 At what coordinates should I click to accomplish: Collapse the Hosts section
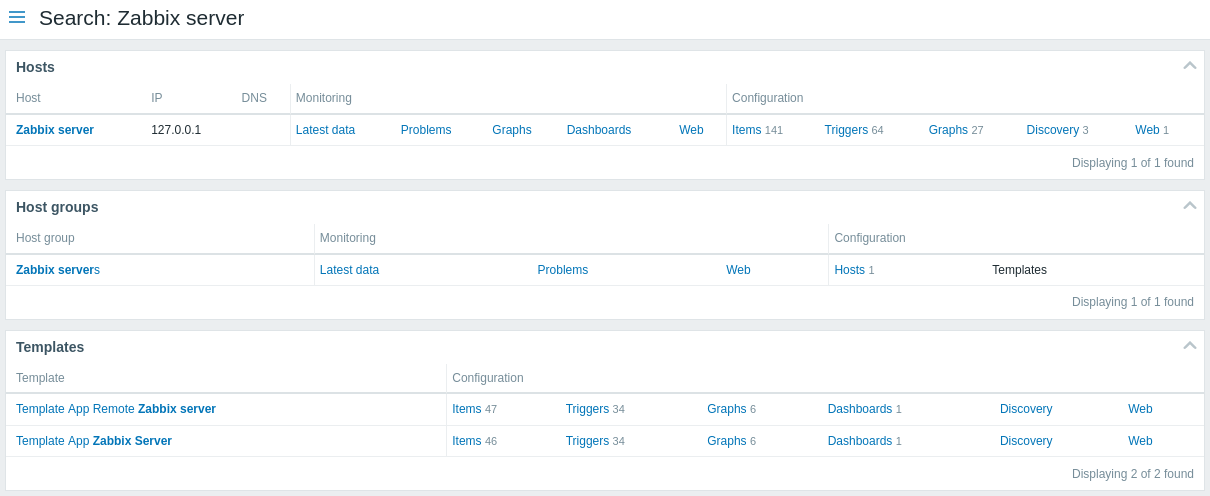1190,66
